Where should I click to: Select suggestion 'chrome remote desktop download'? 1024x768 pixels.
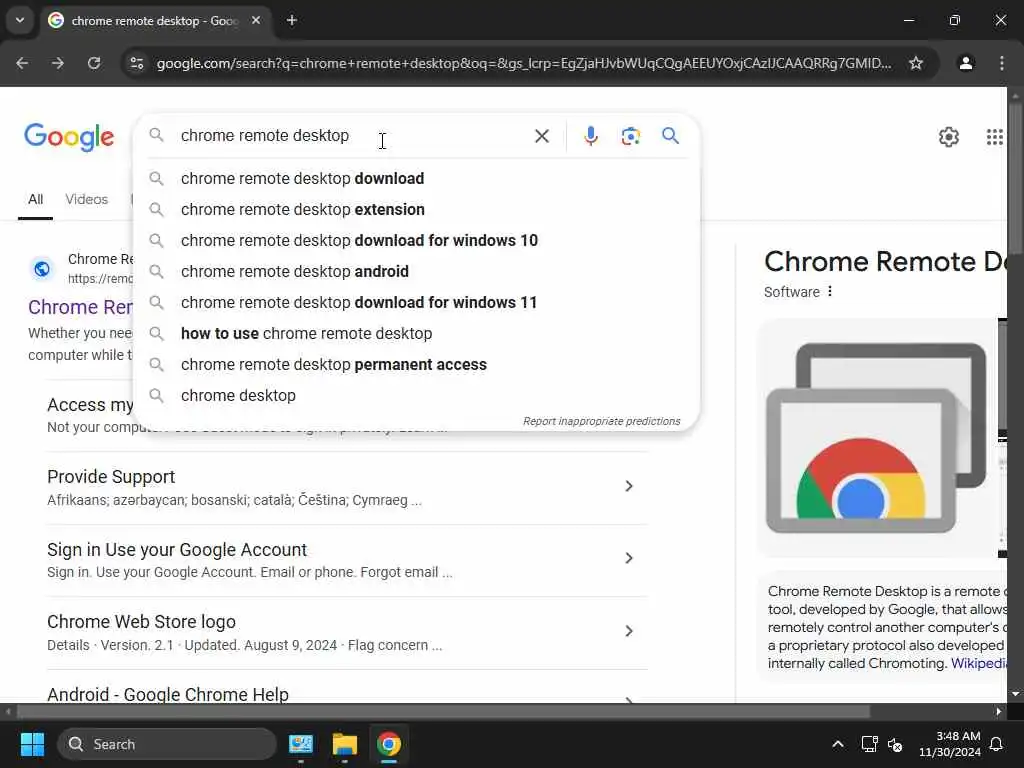[x=417, y=178]
